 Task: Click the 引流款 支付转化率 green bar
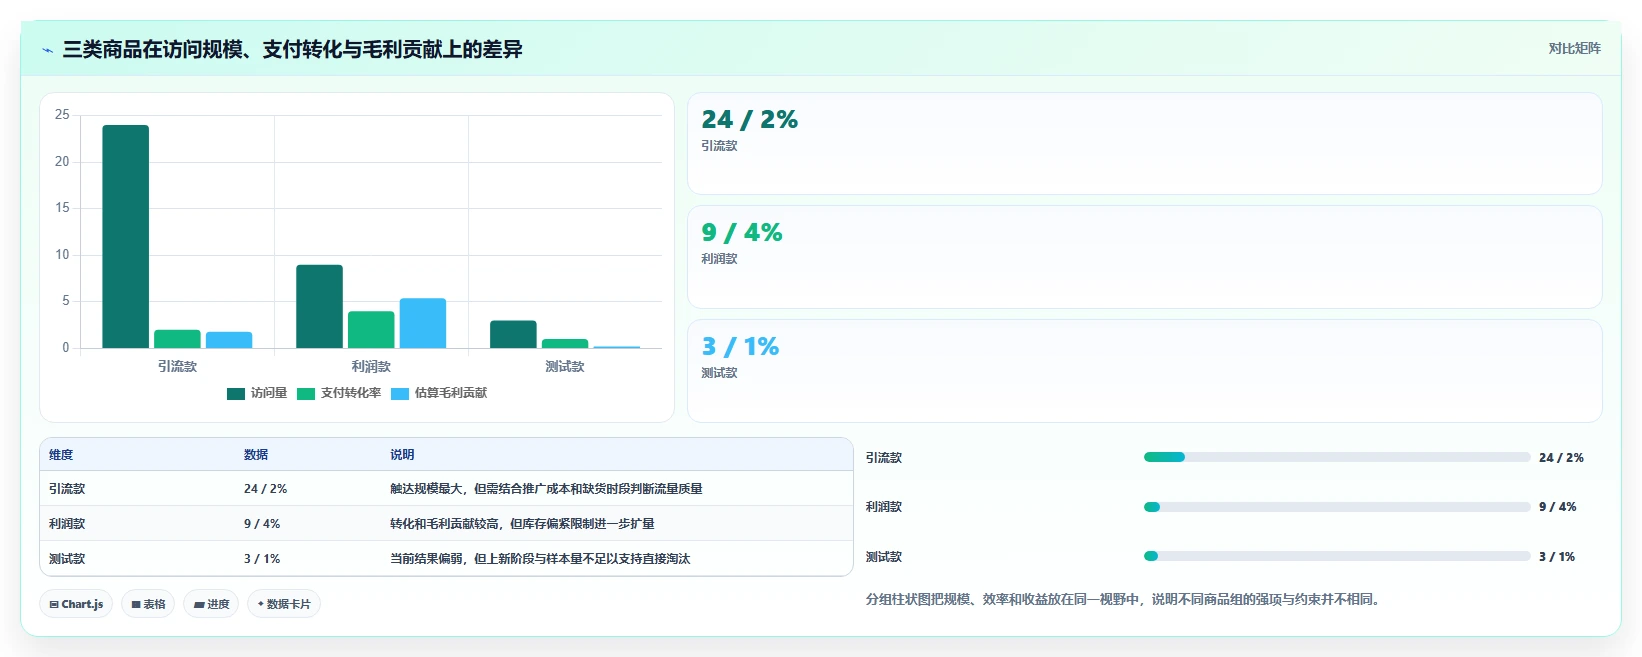[x=177, y=339]
